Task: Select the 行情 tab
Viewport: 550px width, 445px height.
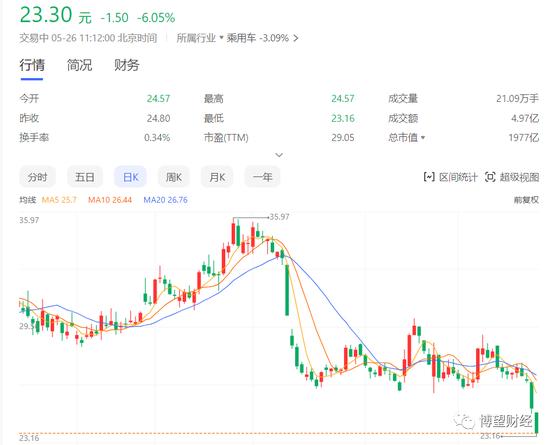Action: pyautogui.click(x=32, y=65)
